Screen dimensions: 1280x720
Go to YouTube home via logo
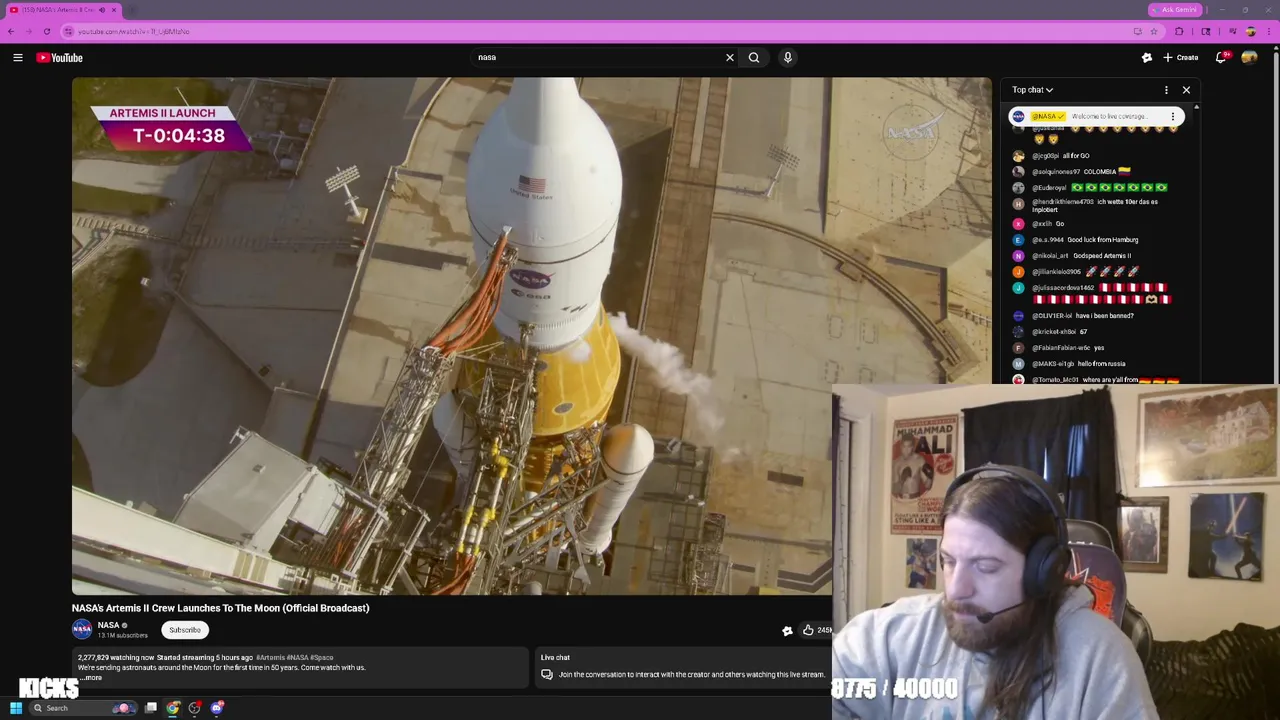pos(60,58)
